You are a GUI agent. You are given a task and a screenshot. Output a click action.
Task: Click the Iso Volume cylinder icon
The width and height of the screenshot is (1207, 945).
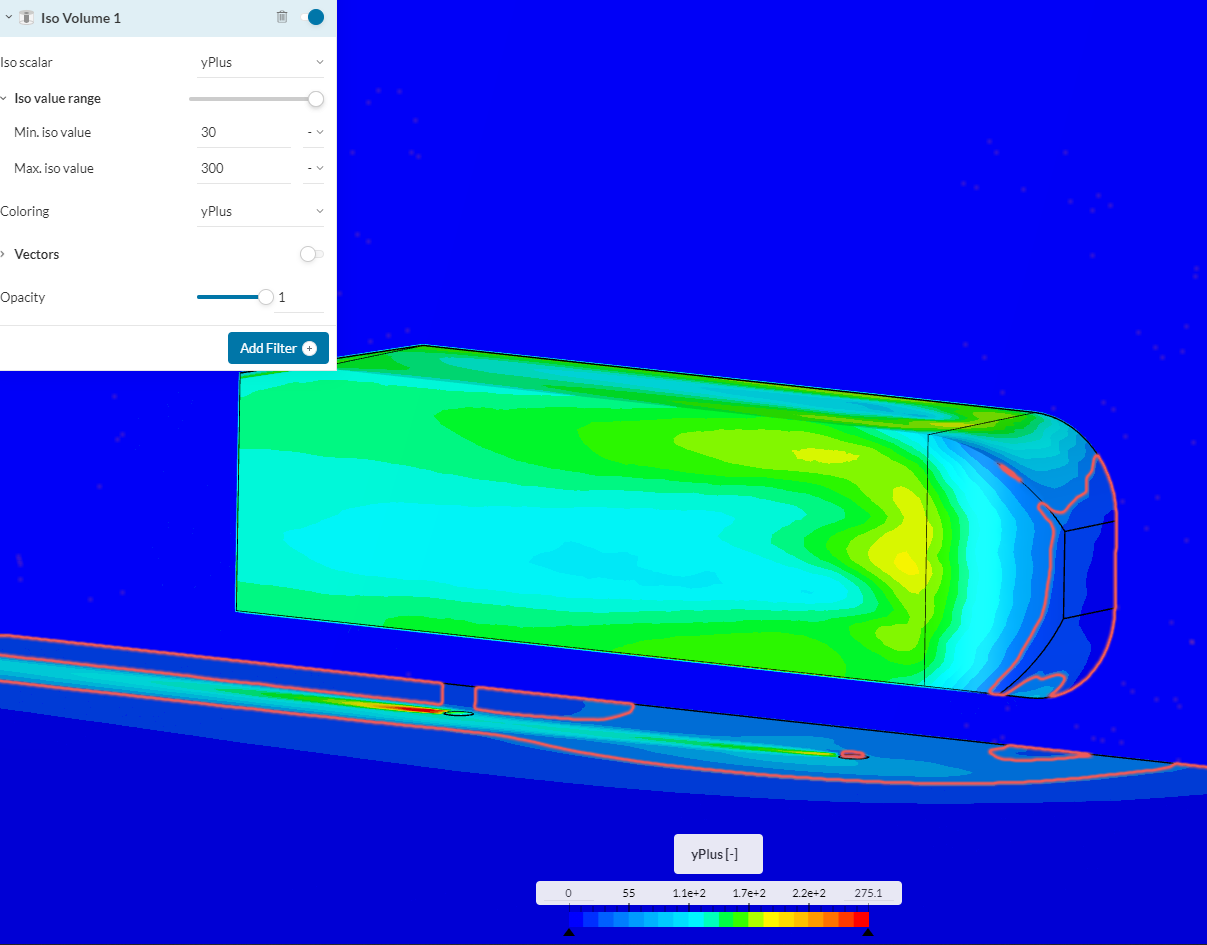click(x=26, y=17)
